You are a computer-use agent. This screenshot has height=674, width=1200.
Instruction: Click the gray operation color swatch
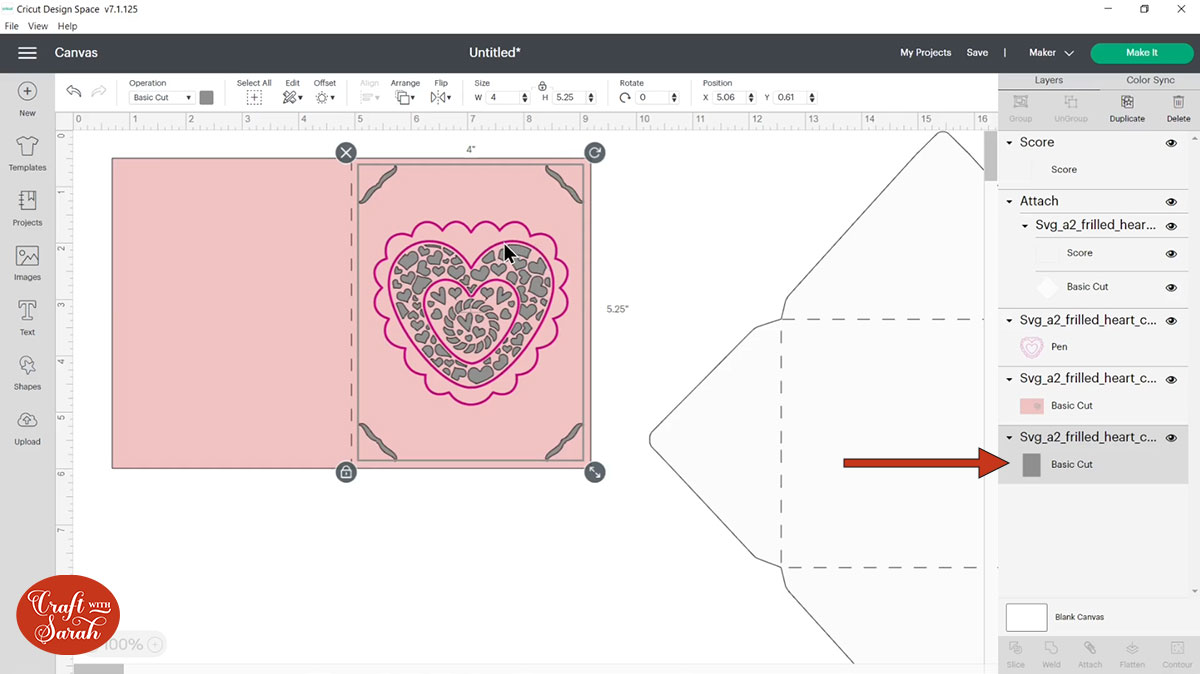[x=206, y=98]
